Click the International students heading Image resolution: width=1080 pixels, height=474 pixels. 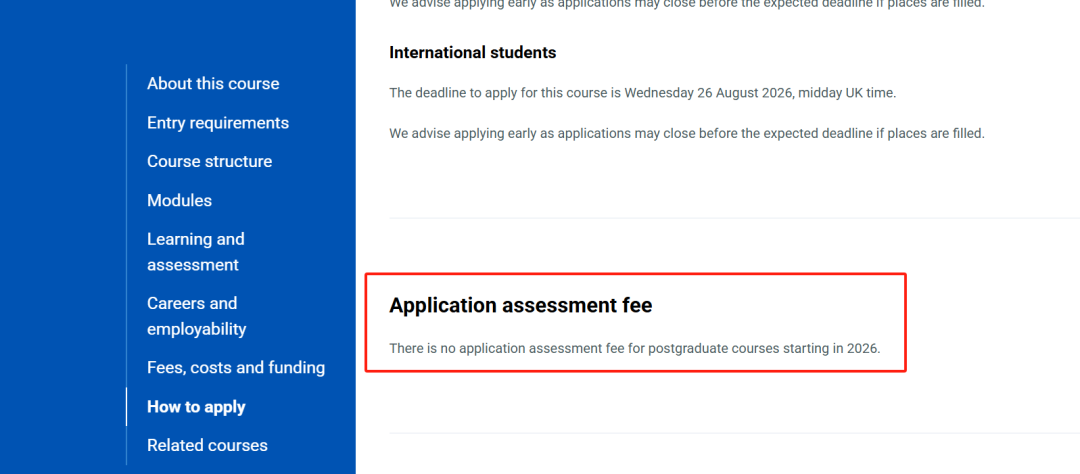pyautogui.click(x=472, y=53)
